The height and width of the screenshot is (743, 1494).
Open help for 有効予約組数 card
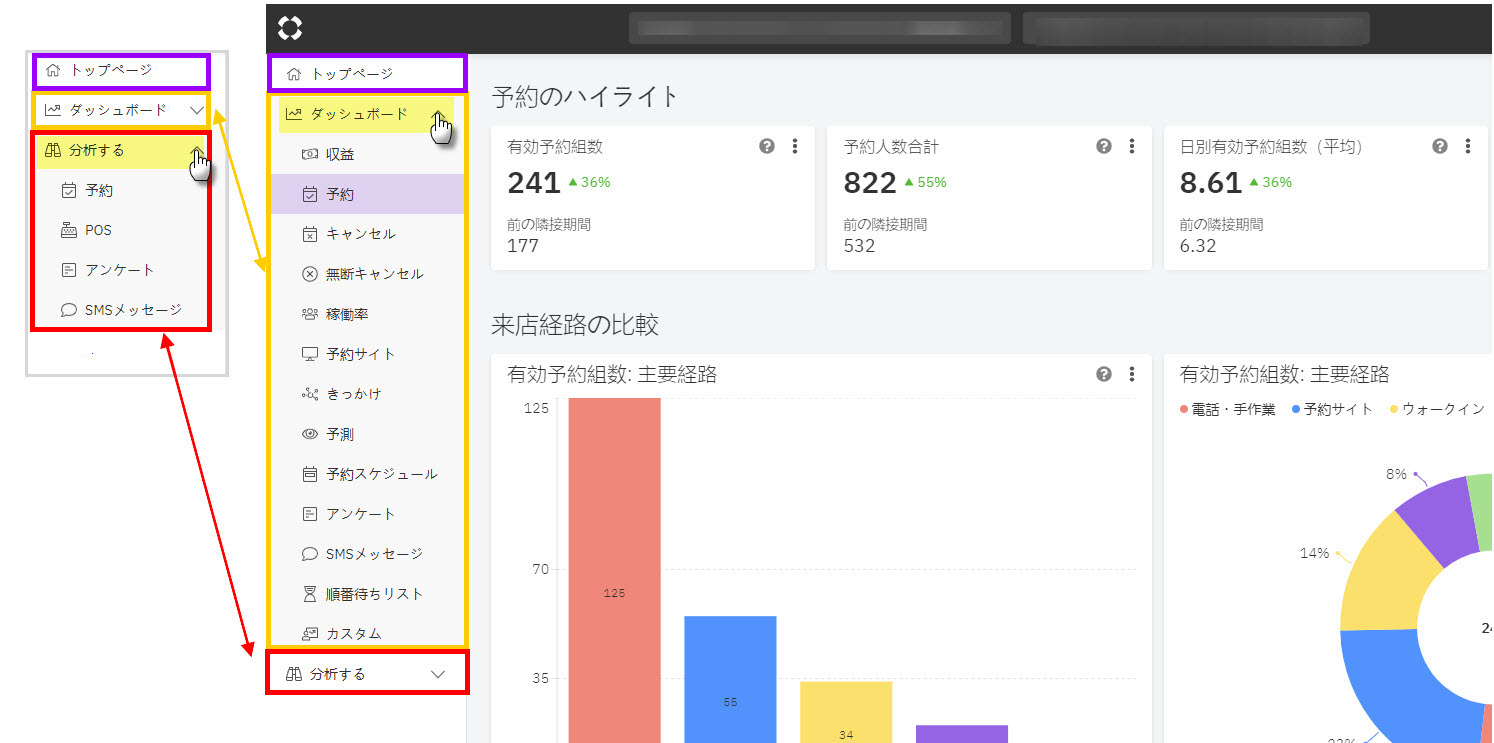point(767,146)
